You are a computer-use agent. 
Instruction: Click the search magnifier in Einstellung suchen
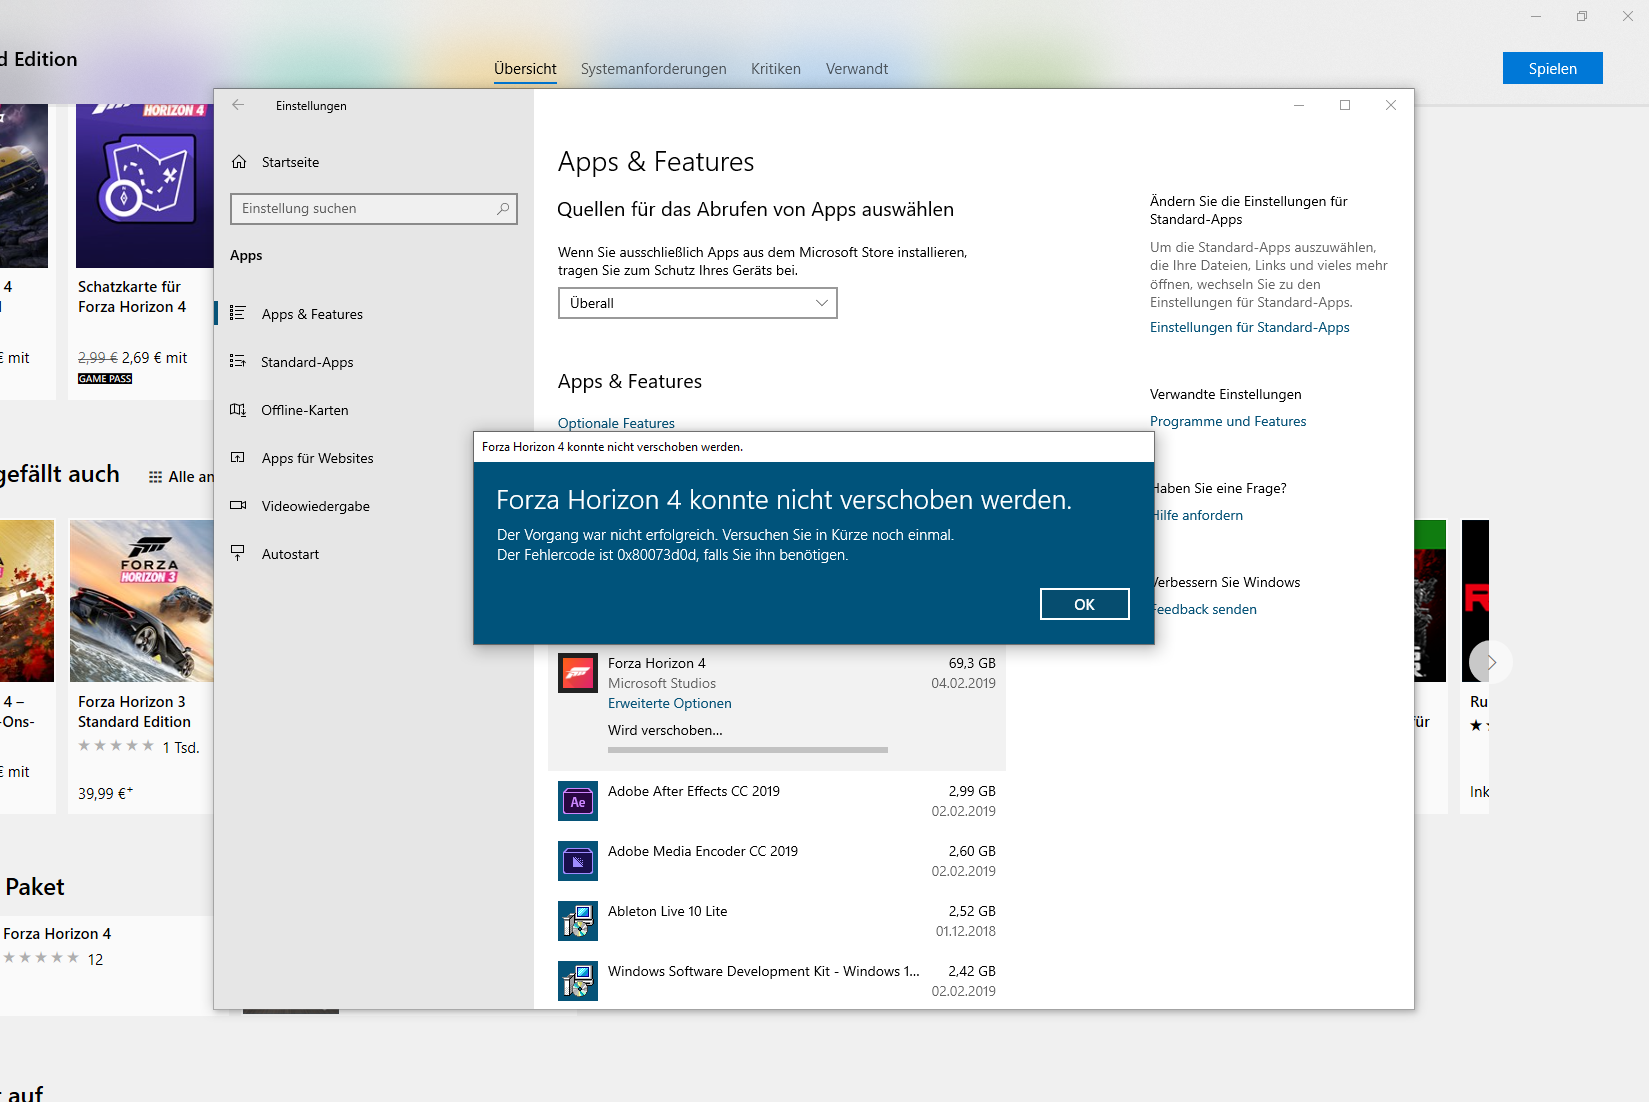coord(503,208)
